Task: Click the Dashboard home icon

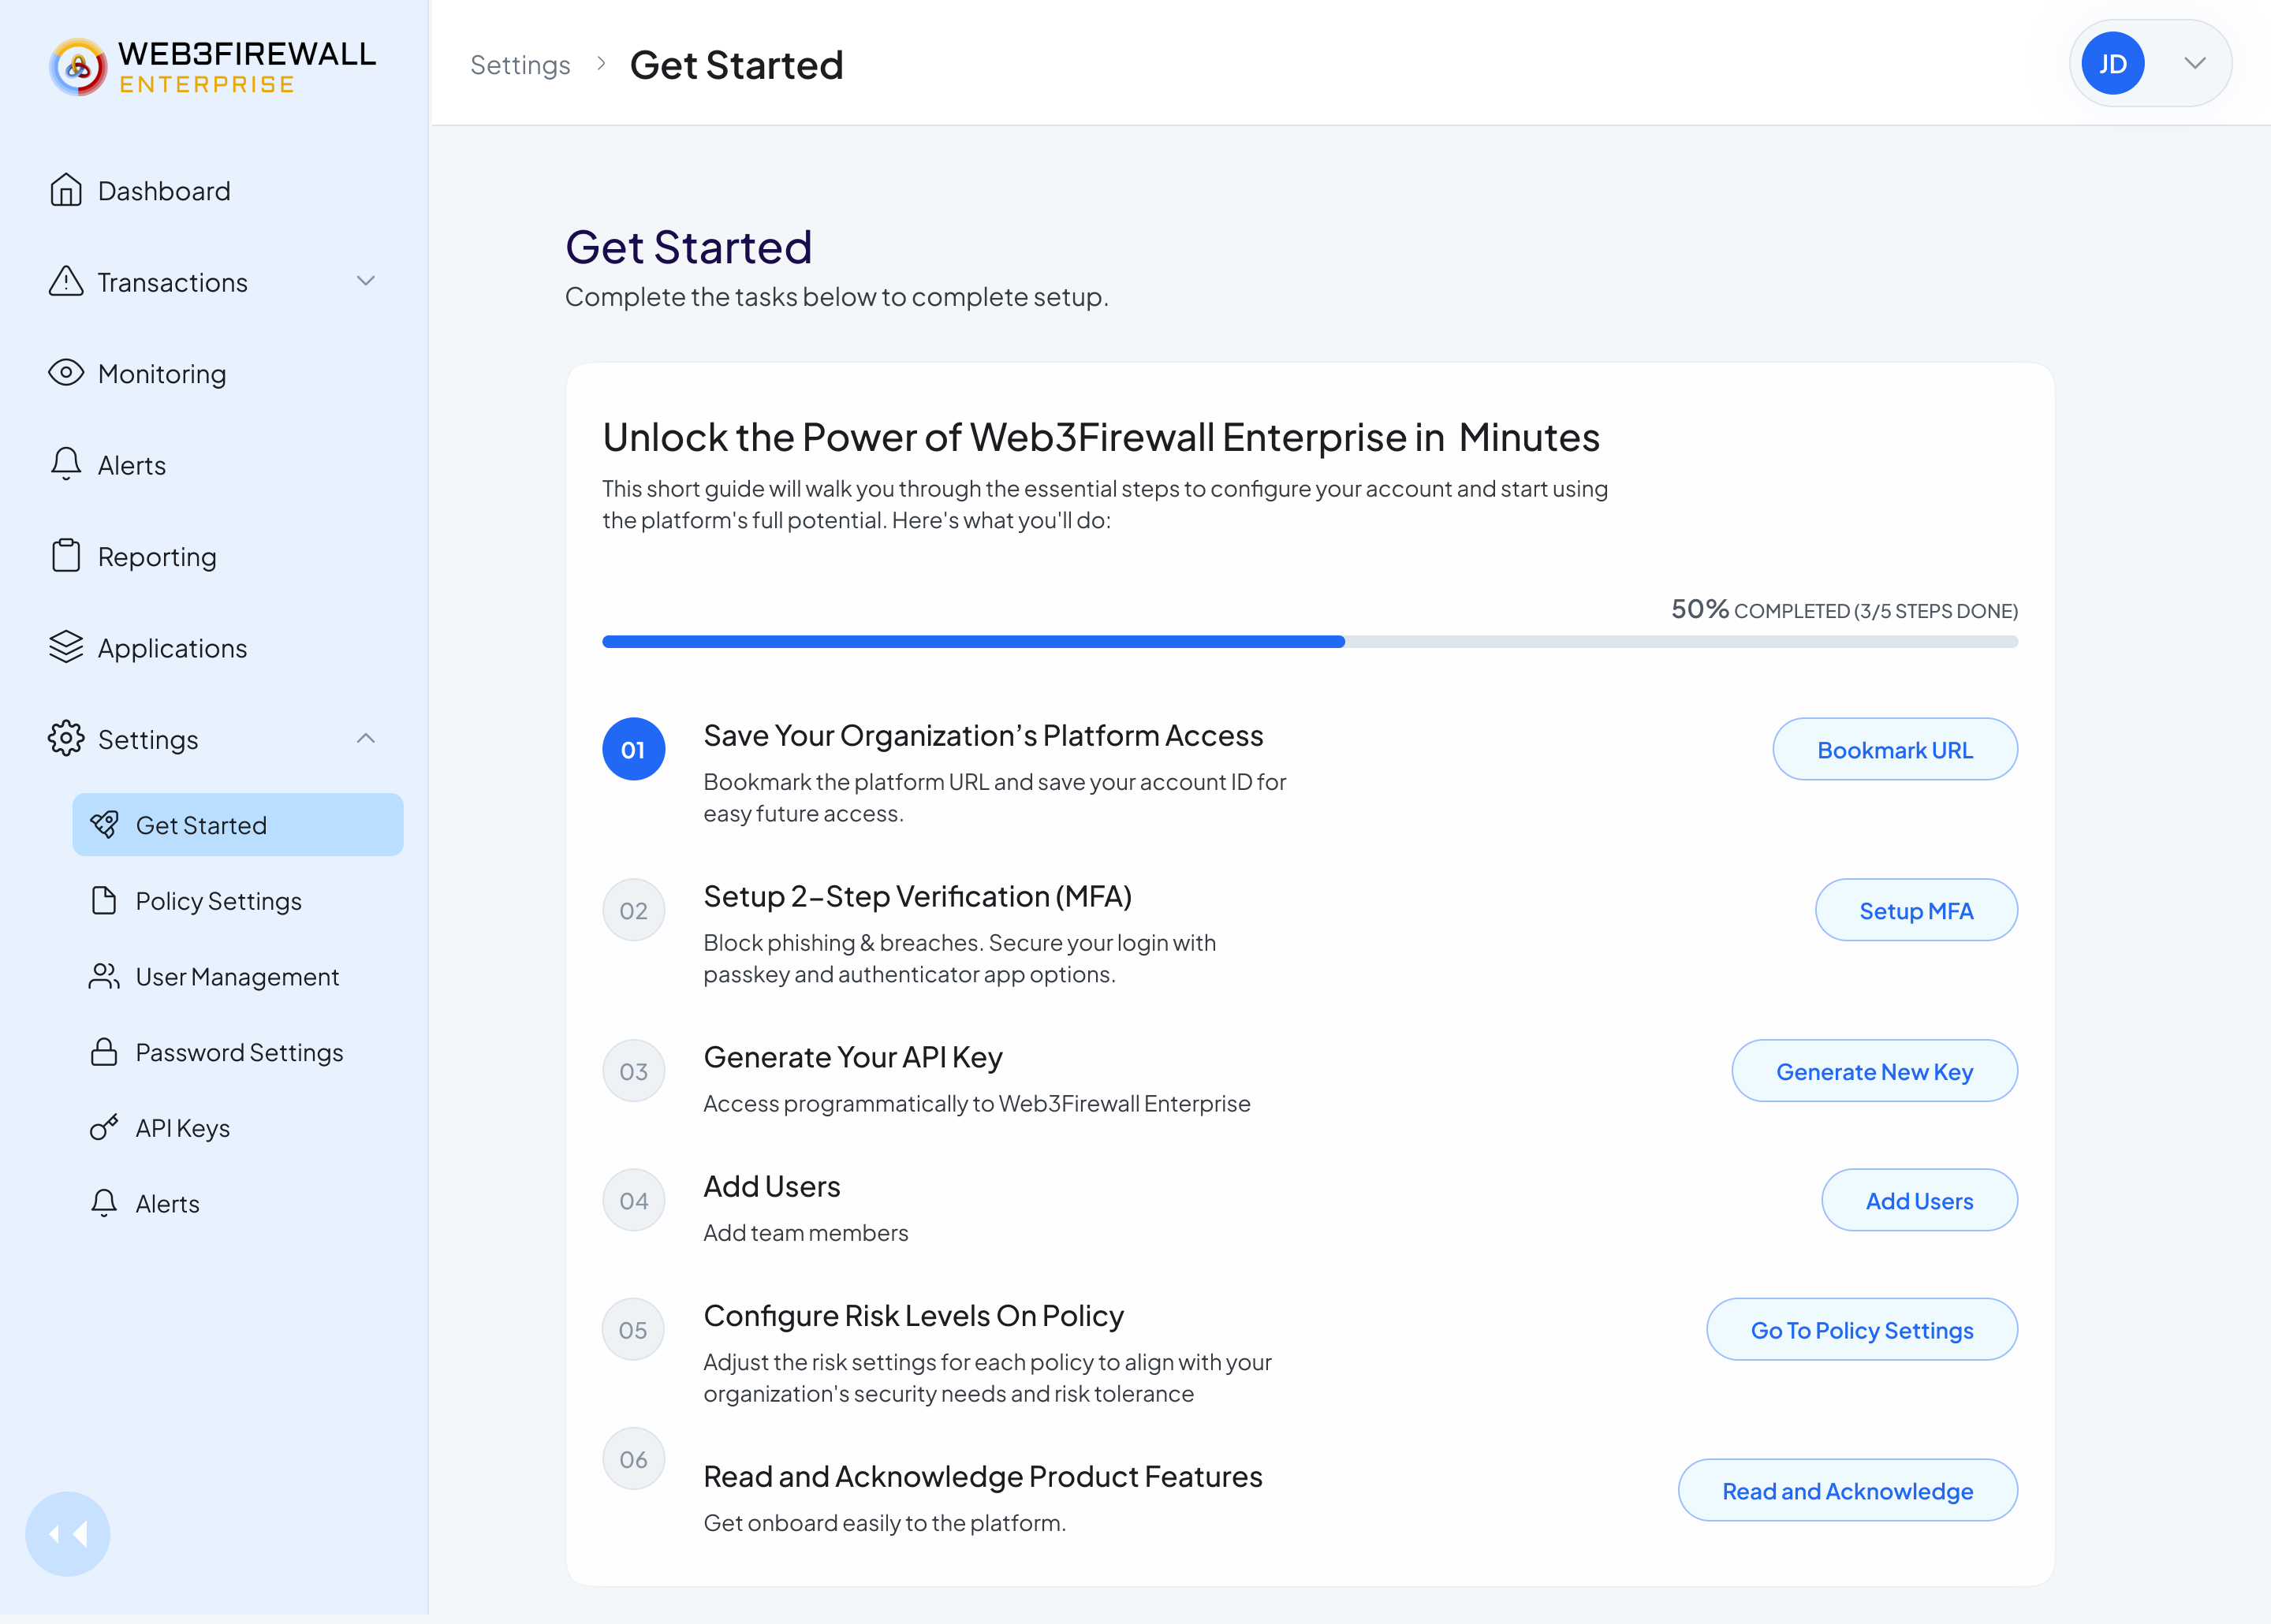Action: (66, 190)
